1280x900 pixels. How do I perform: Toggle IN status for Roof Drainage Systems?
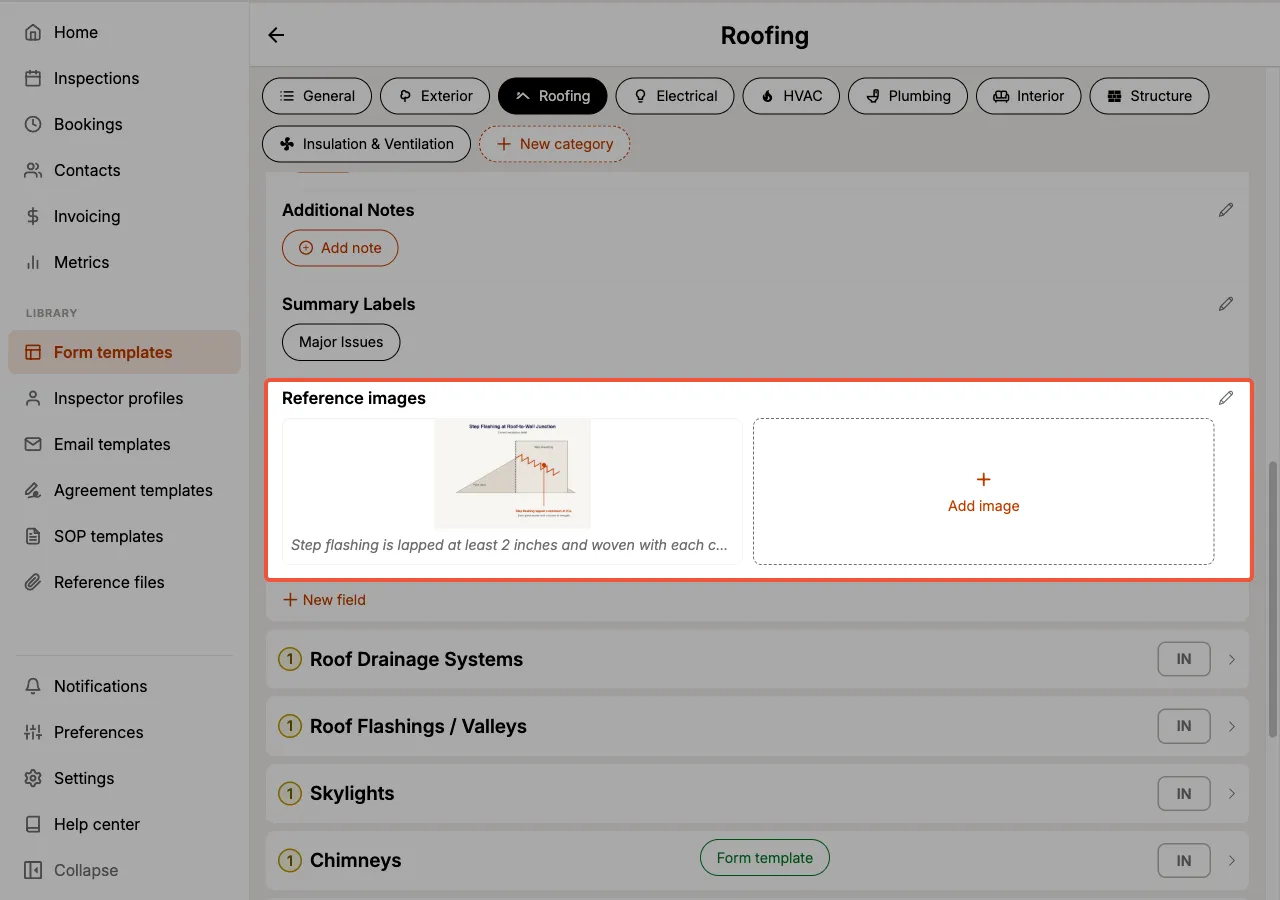pyautogui.click(x=1184, y=659)
